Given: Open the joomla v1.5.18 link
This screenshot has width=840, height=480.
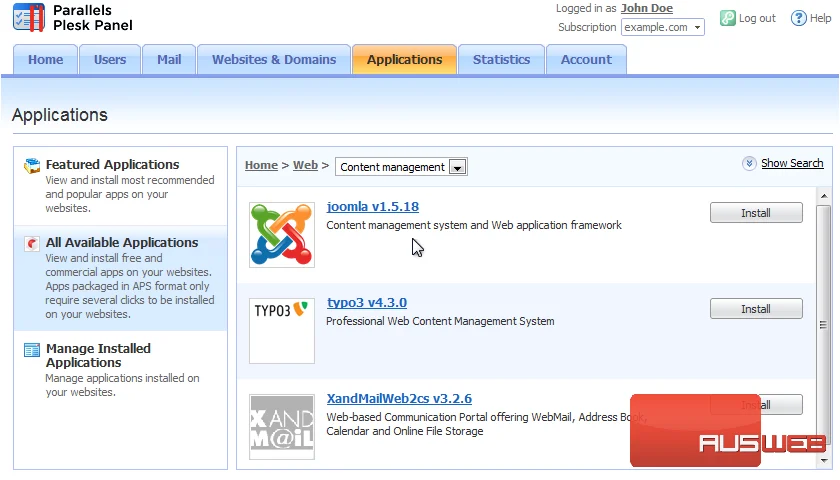Looking at the screenshot, I should pos(373,207).
